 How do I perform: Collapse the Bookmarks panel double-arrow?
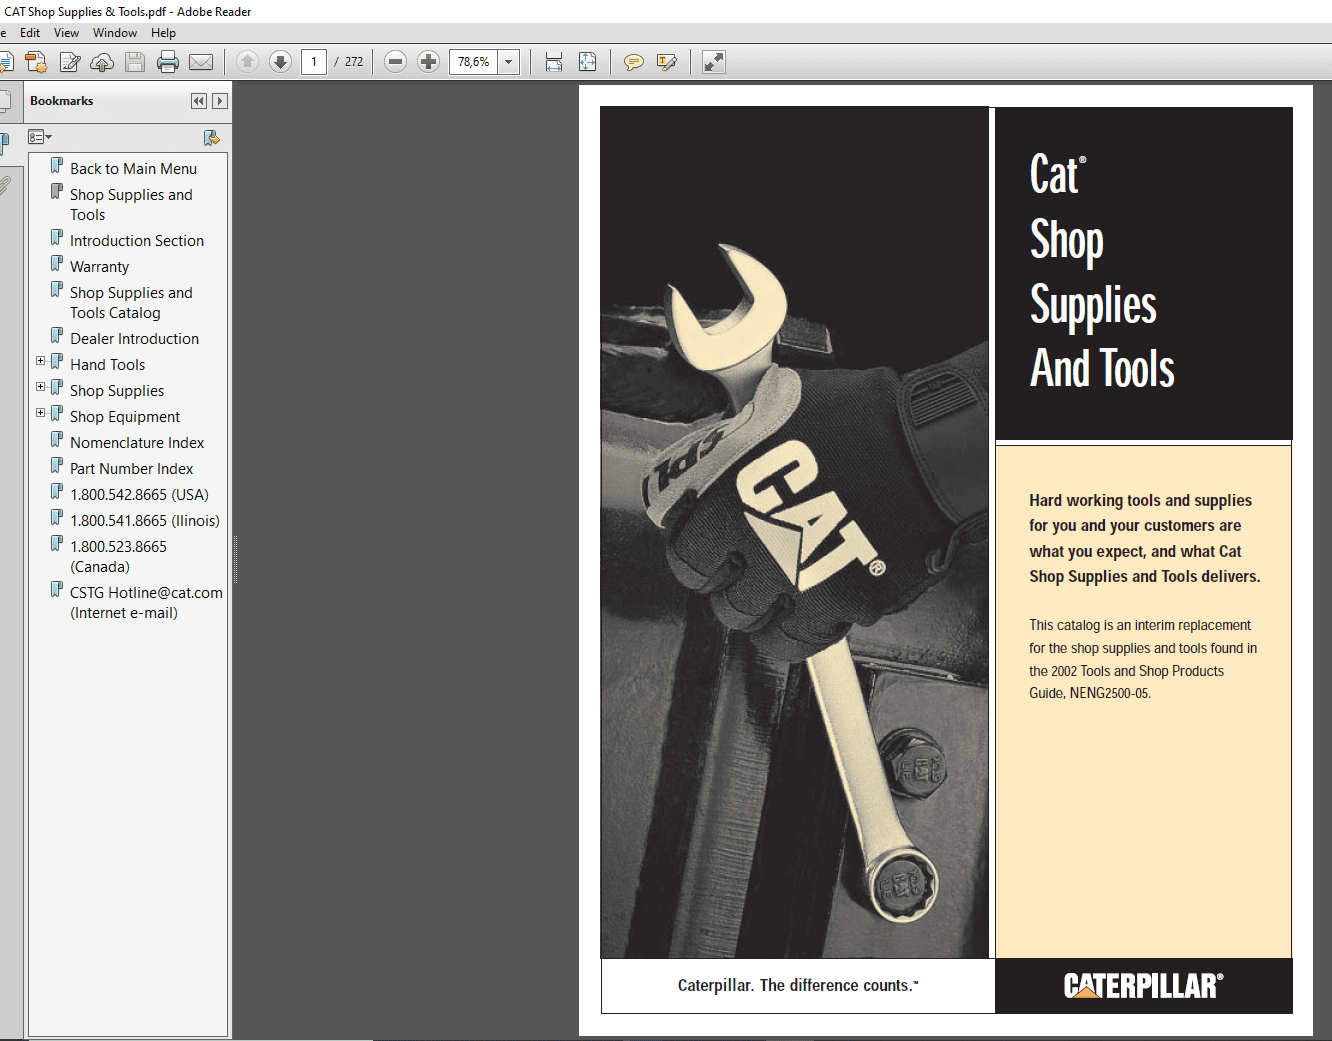199,101
